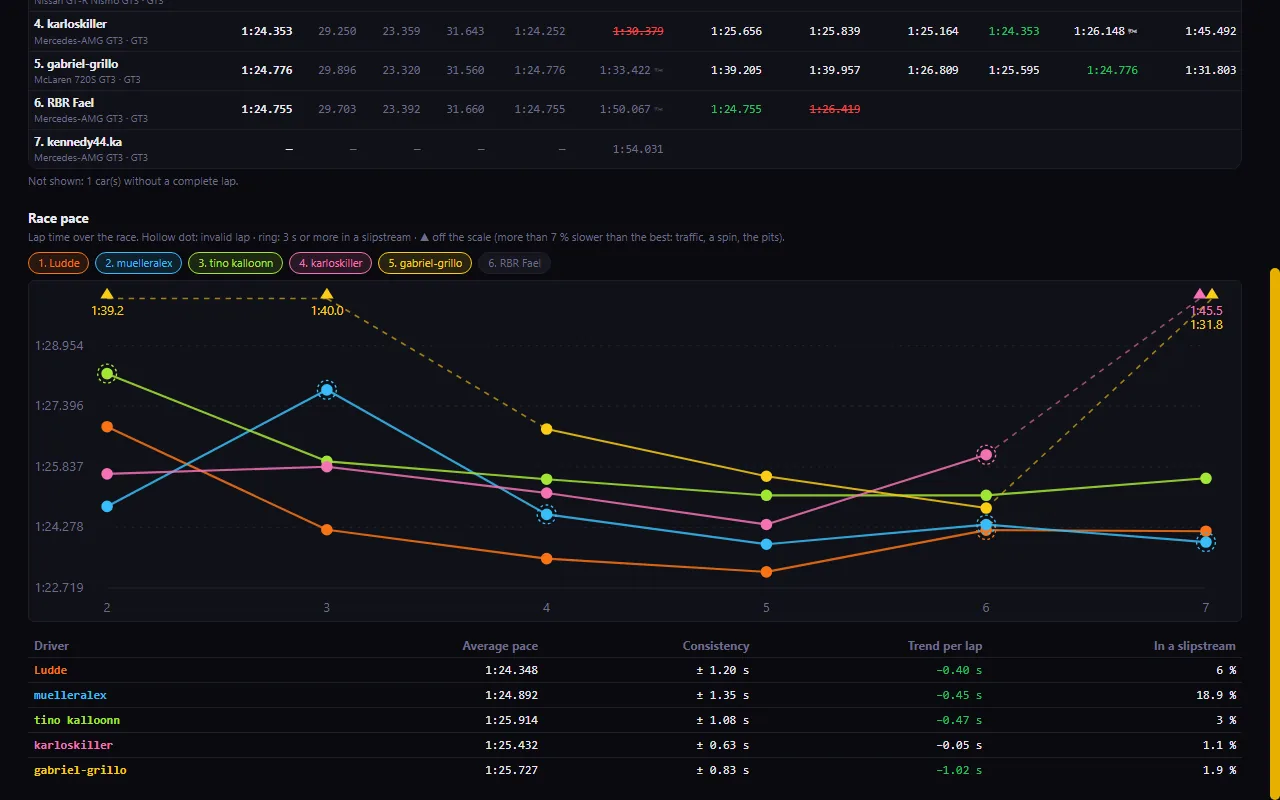Viewport: 1280px width, 800px height.
Task: Click the -1.02 s trend value
Action: [960, 770]
